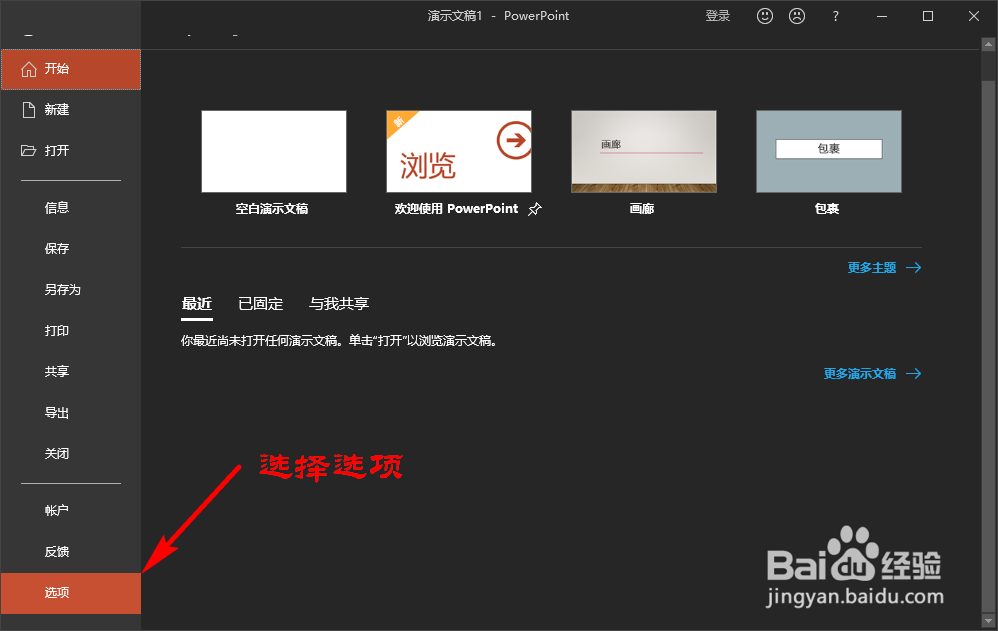998x631 pixels.
Task: Click the scrollbar down arrow
Action: 988,620
